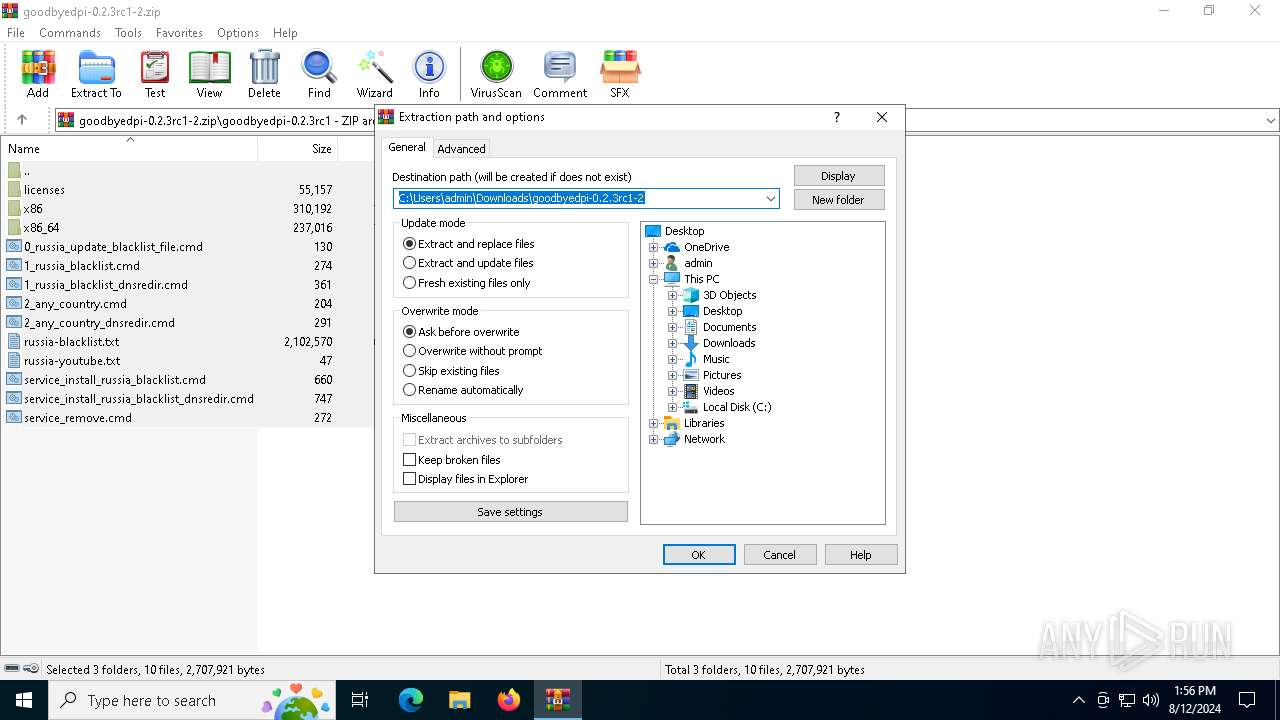The width and height of the screenshot is (1280, 720).
Task: Expand OneDrive tree node
Action: pyautogui.click(x=653, y=247)
